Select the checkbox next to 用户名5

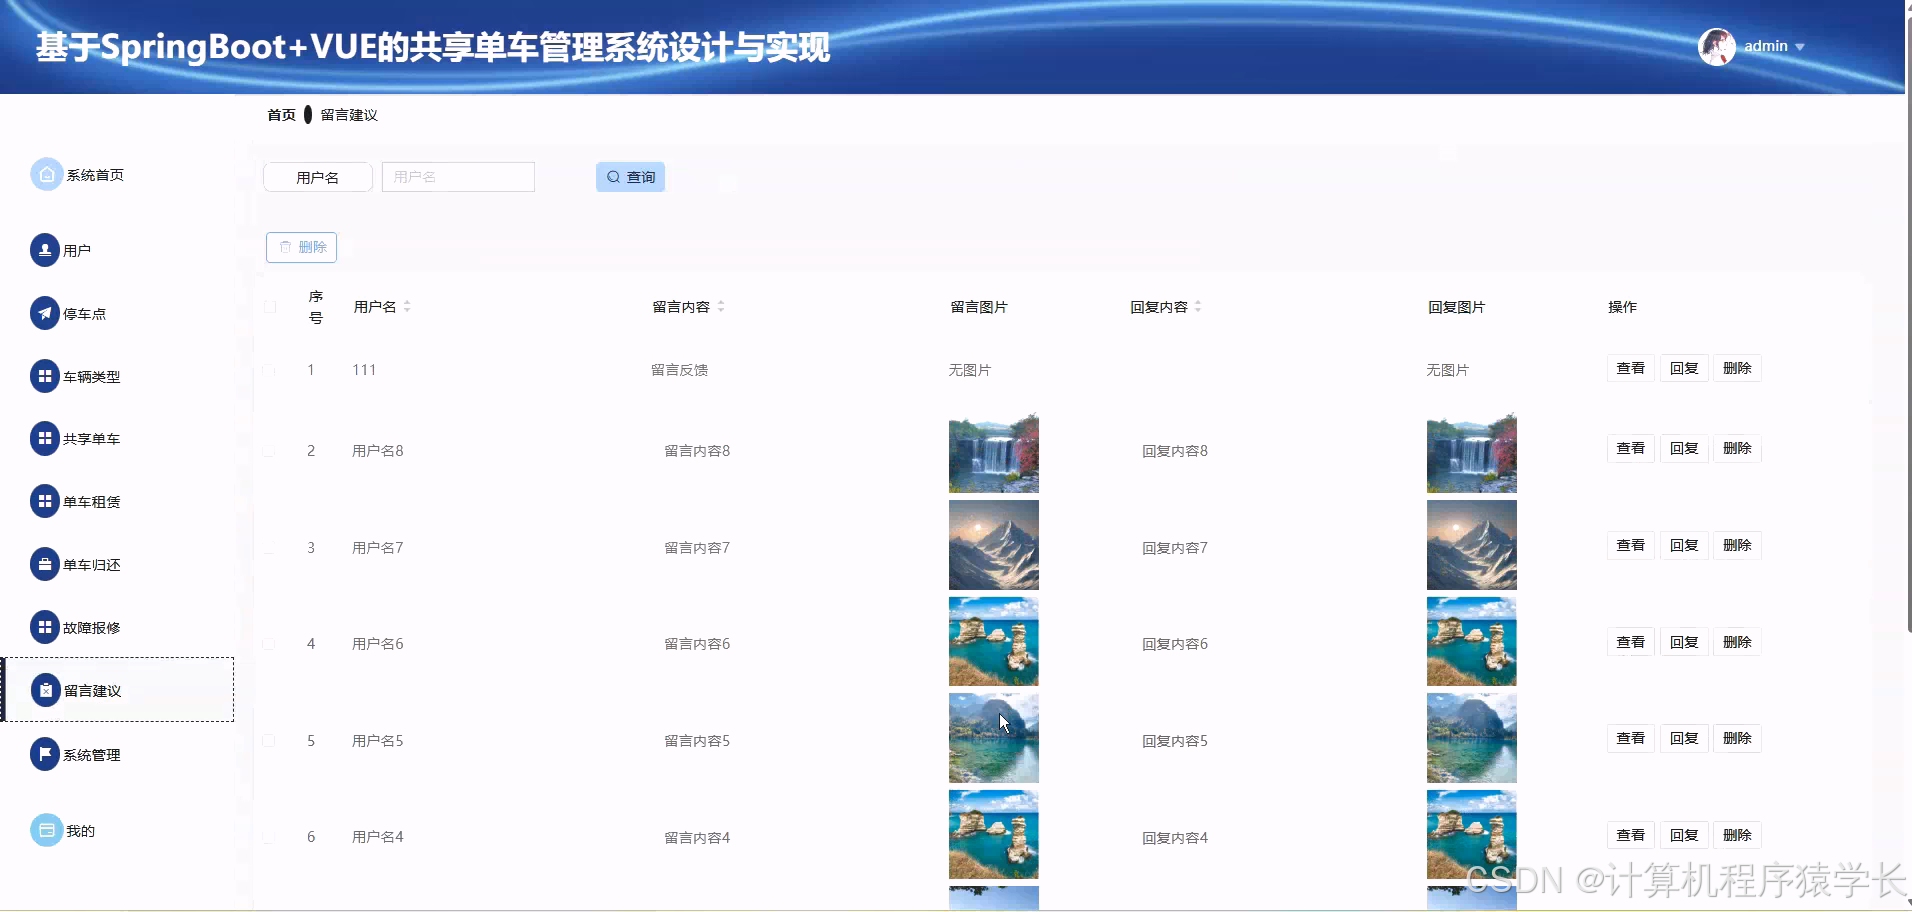(268, 740)
